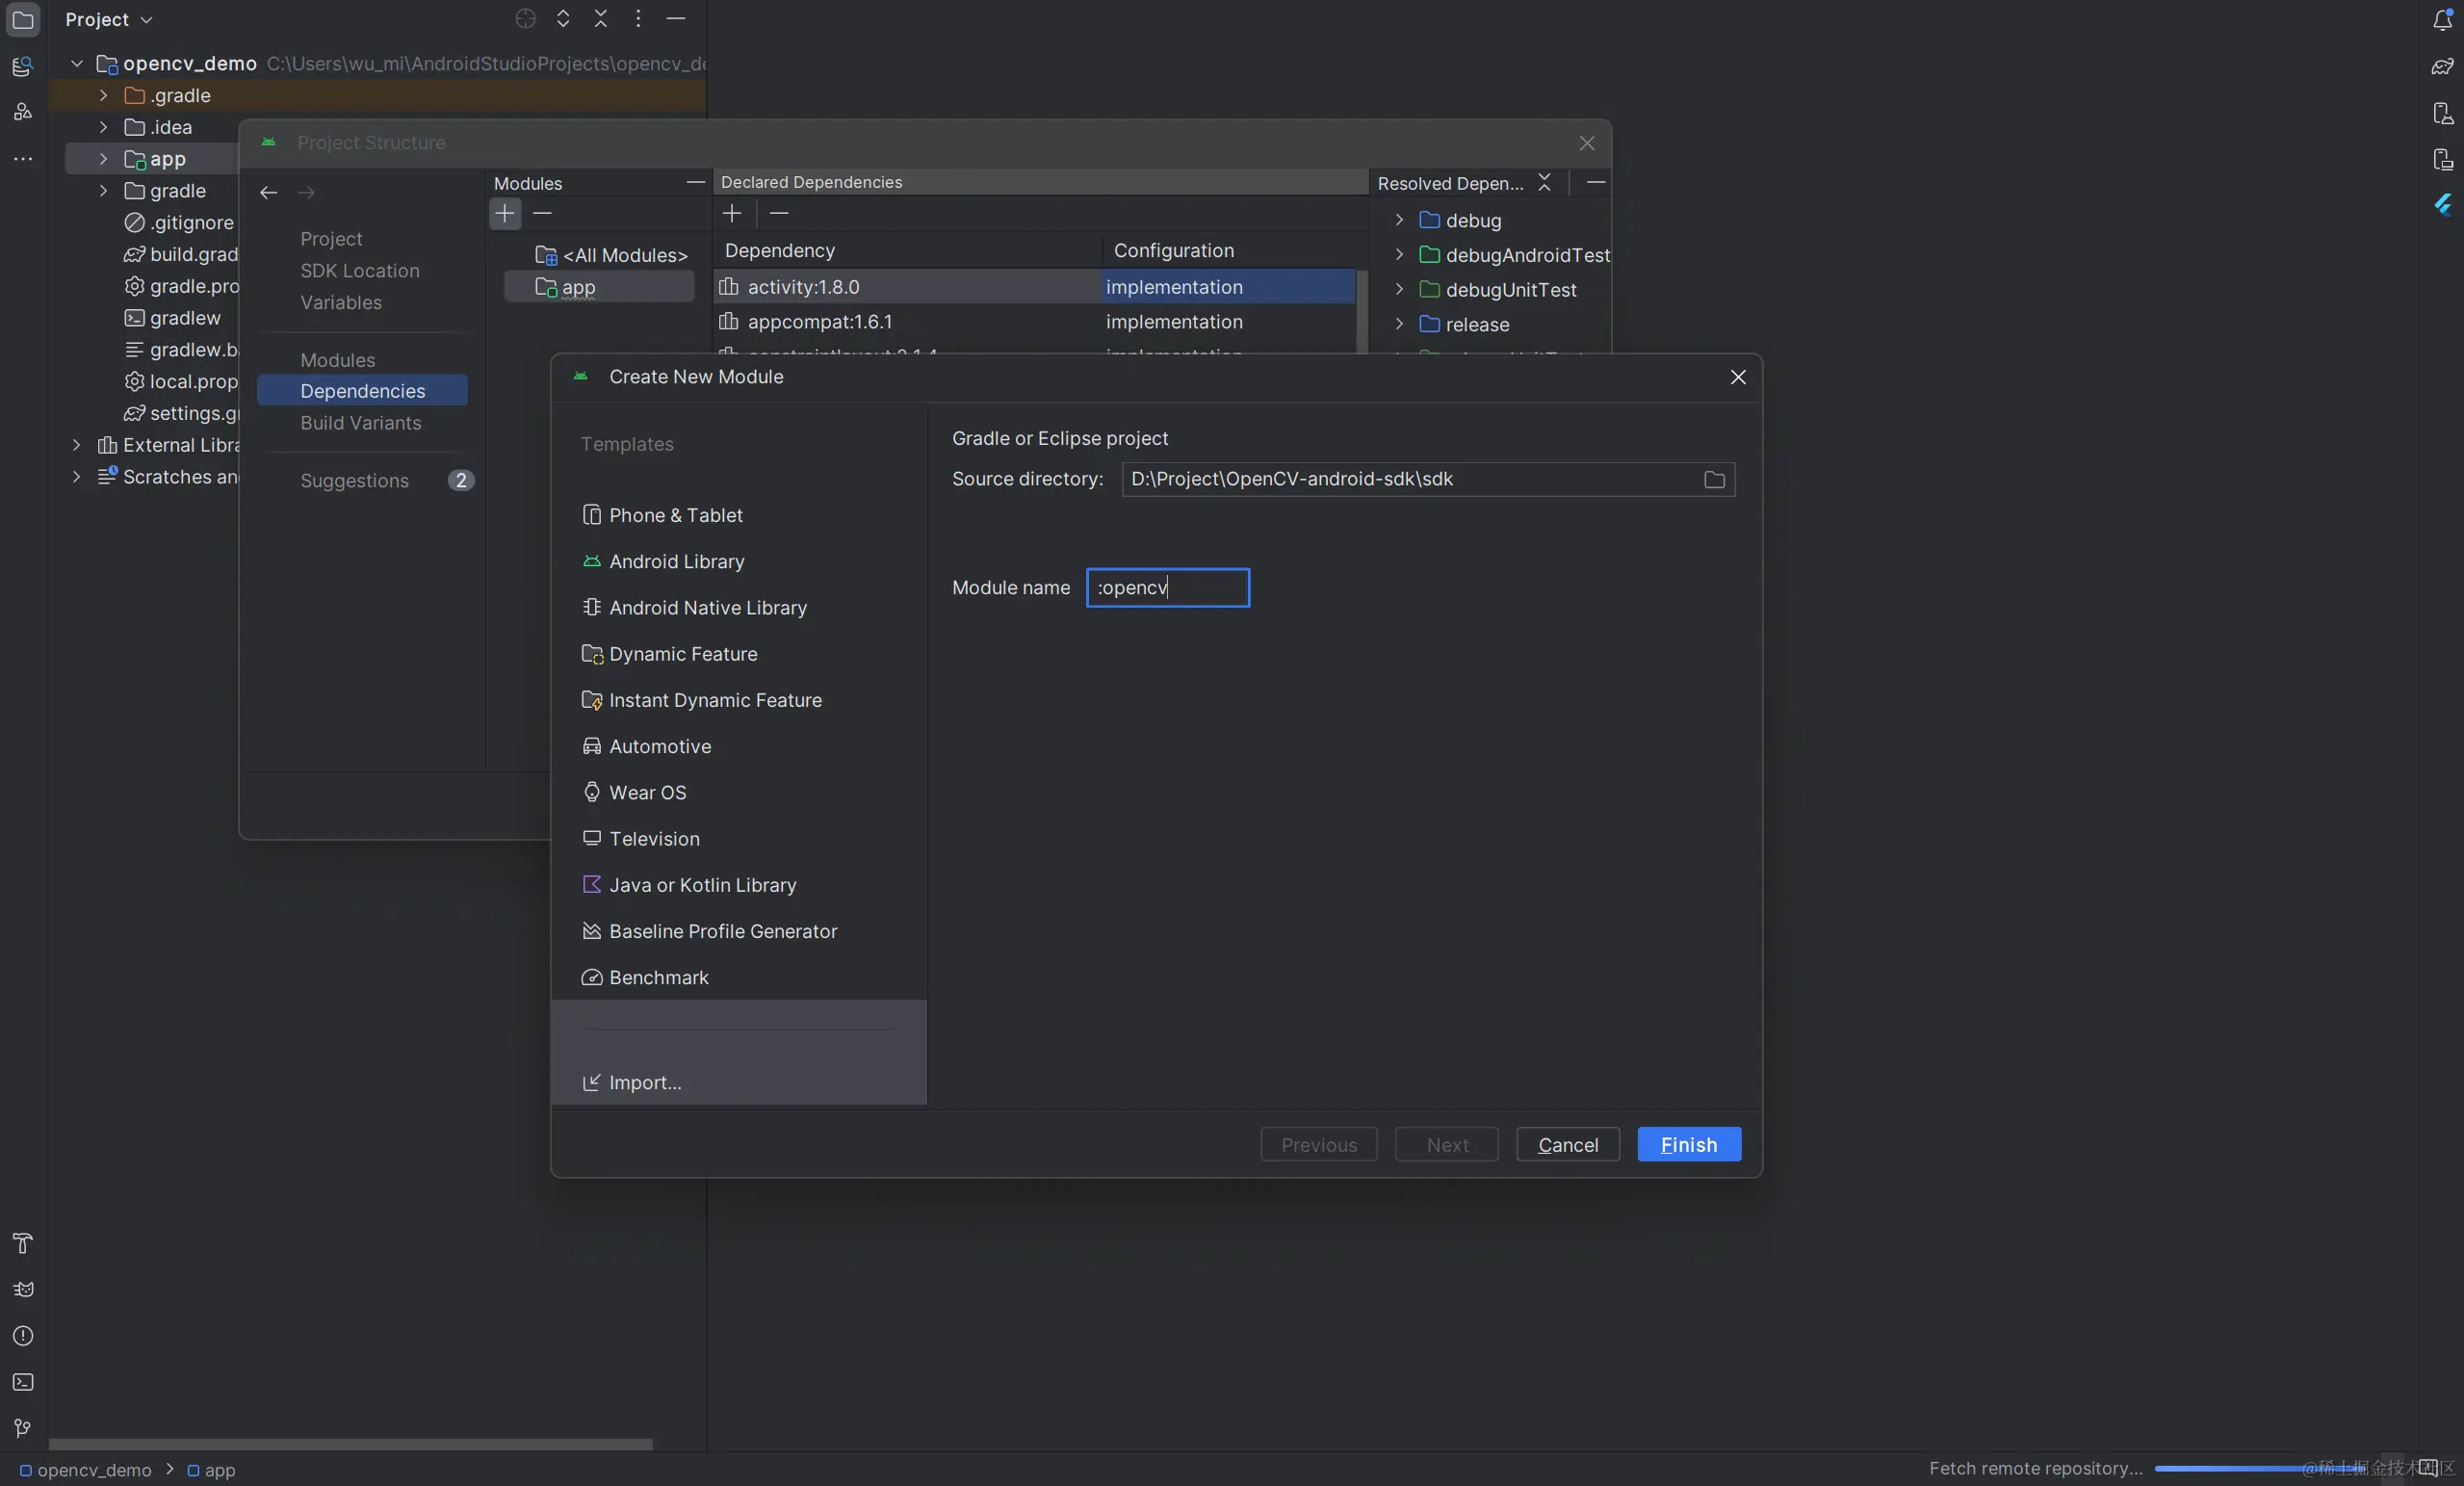Select Wear OS template
The width and height of the screenshot is (2464, 1486).
[739, 792]
